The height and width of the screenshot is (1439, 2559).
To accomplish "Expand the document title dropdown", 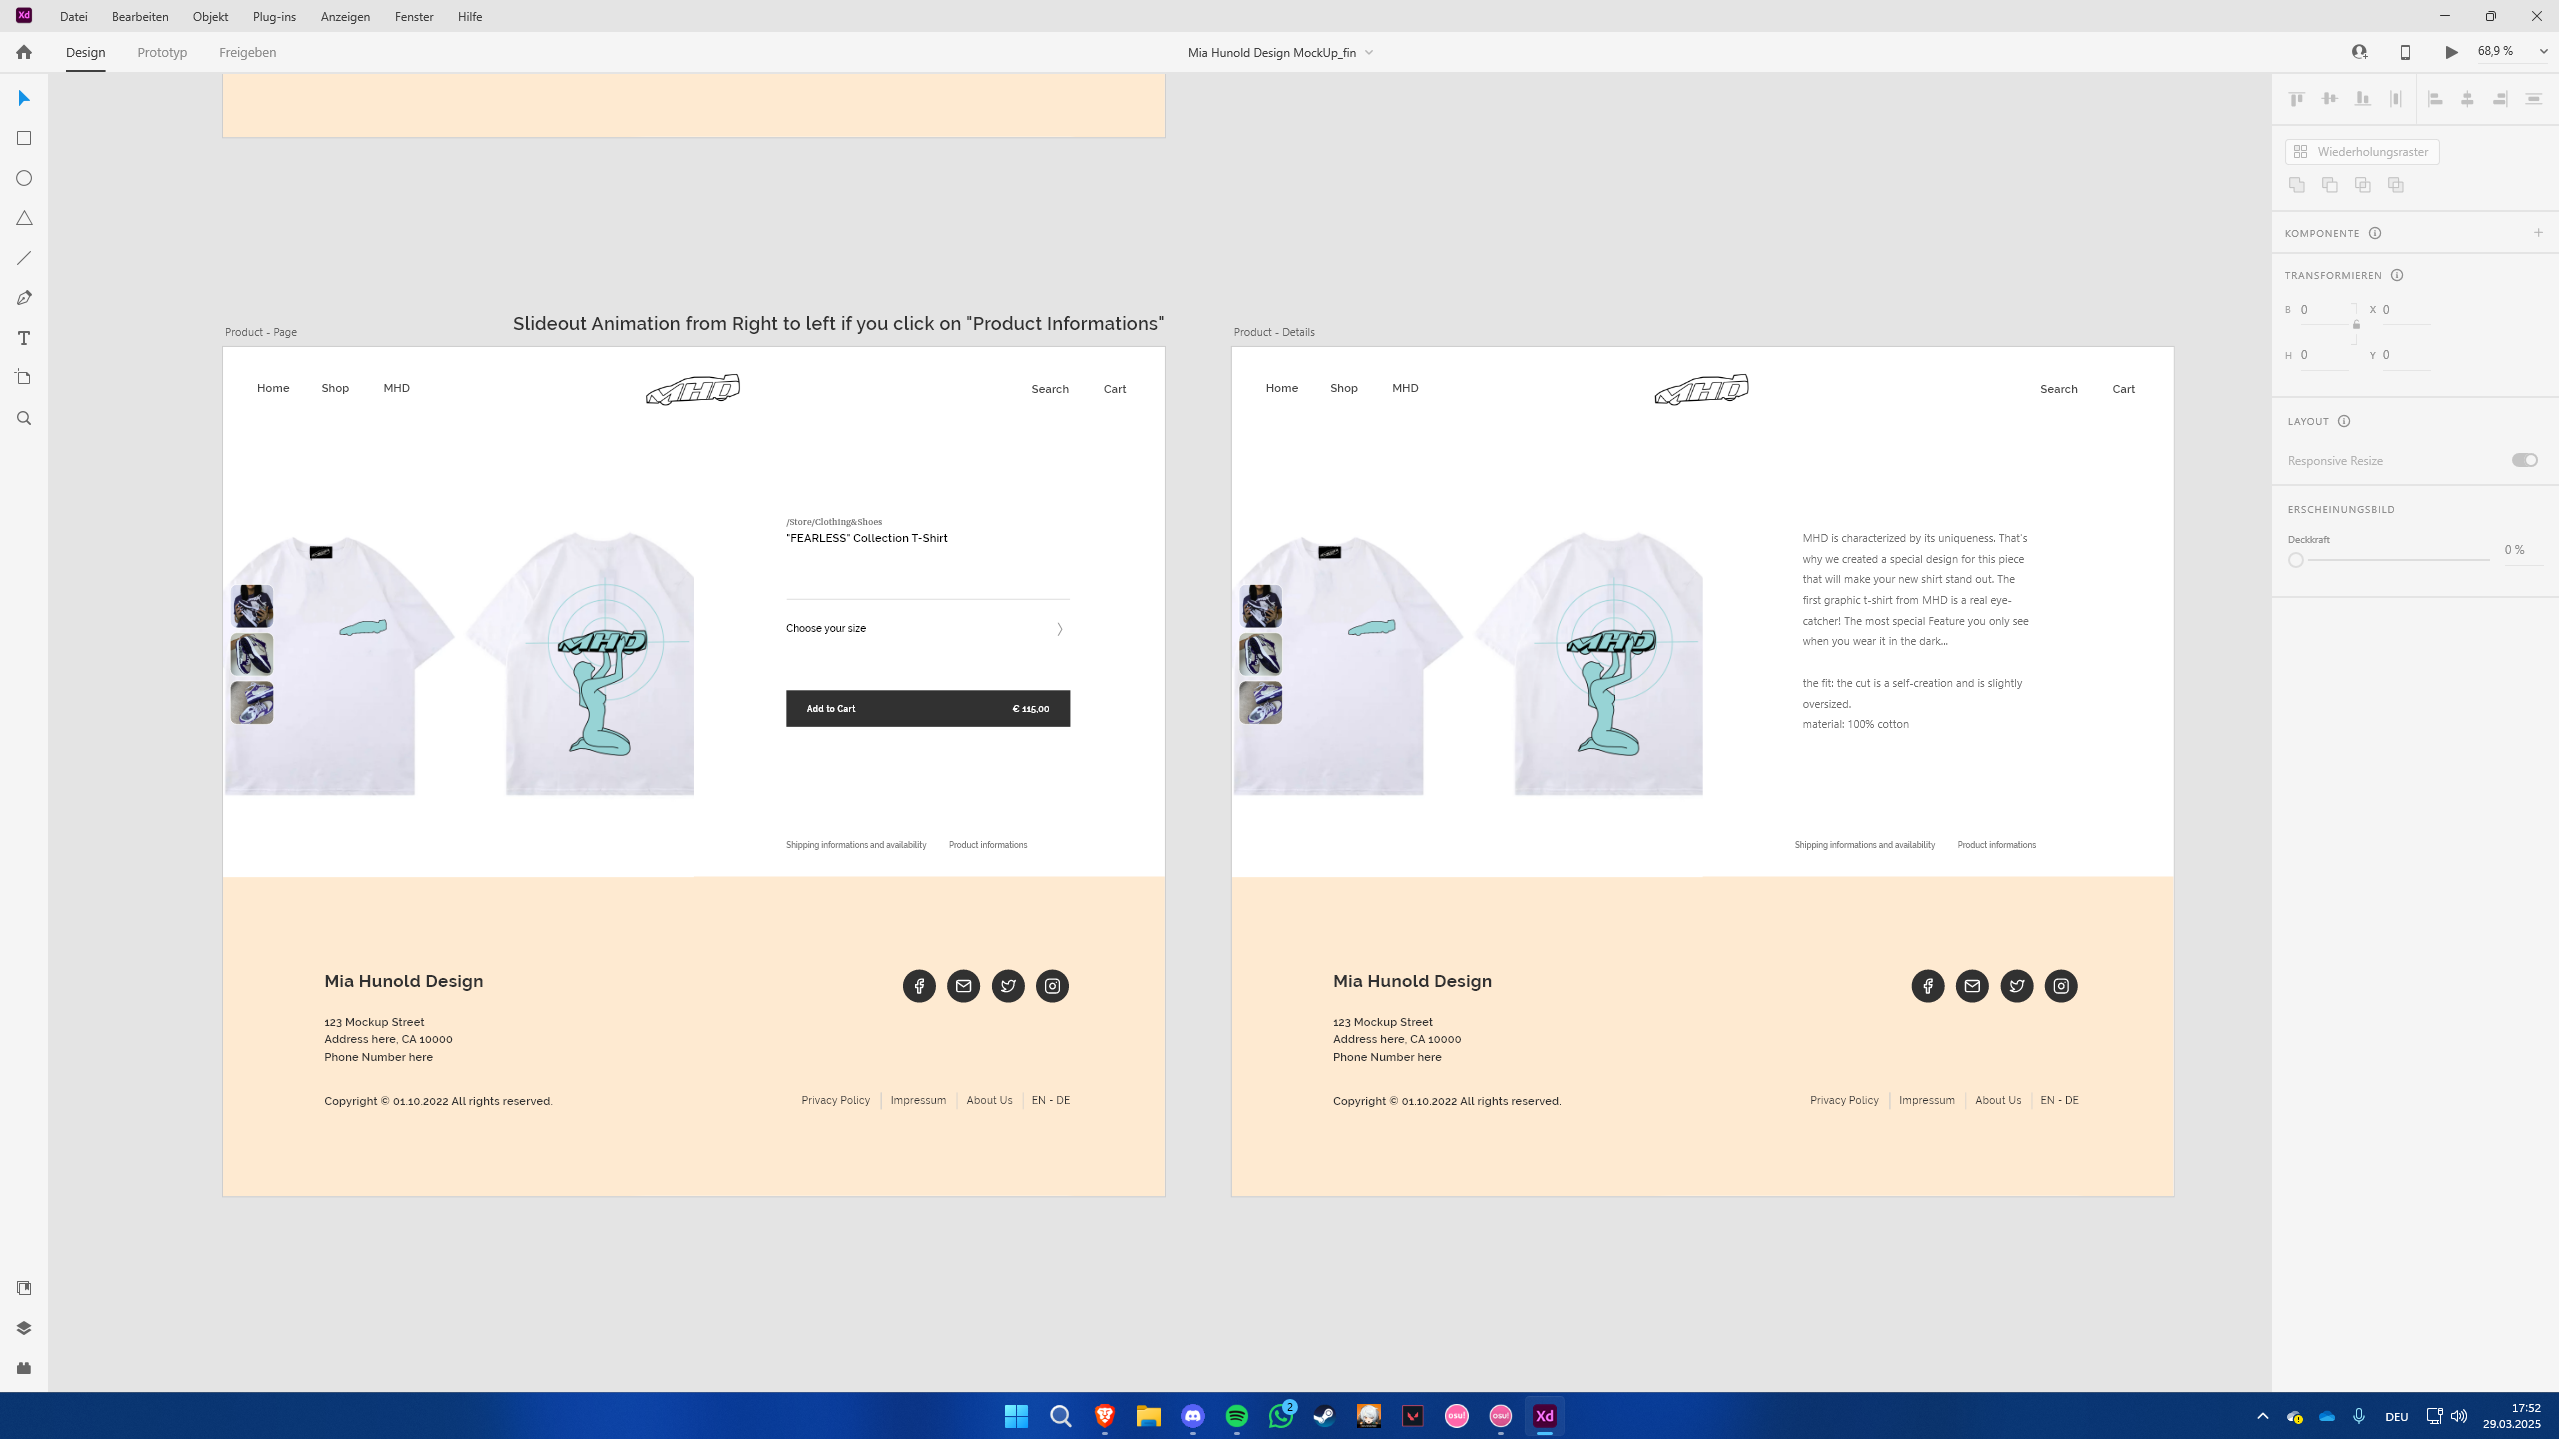I will (x=1369, y=53).
